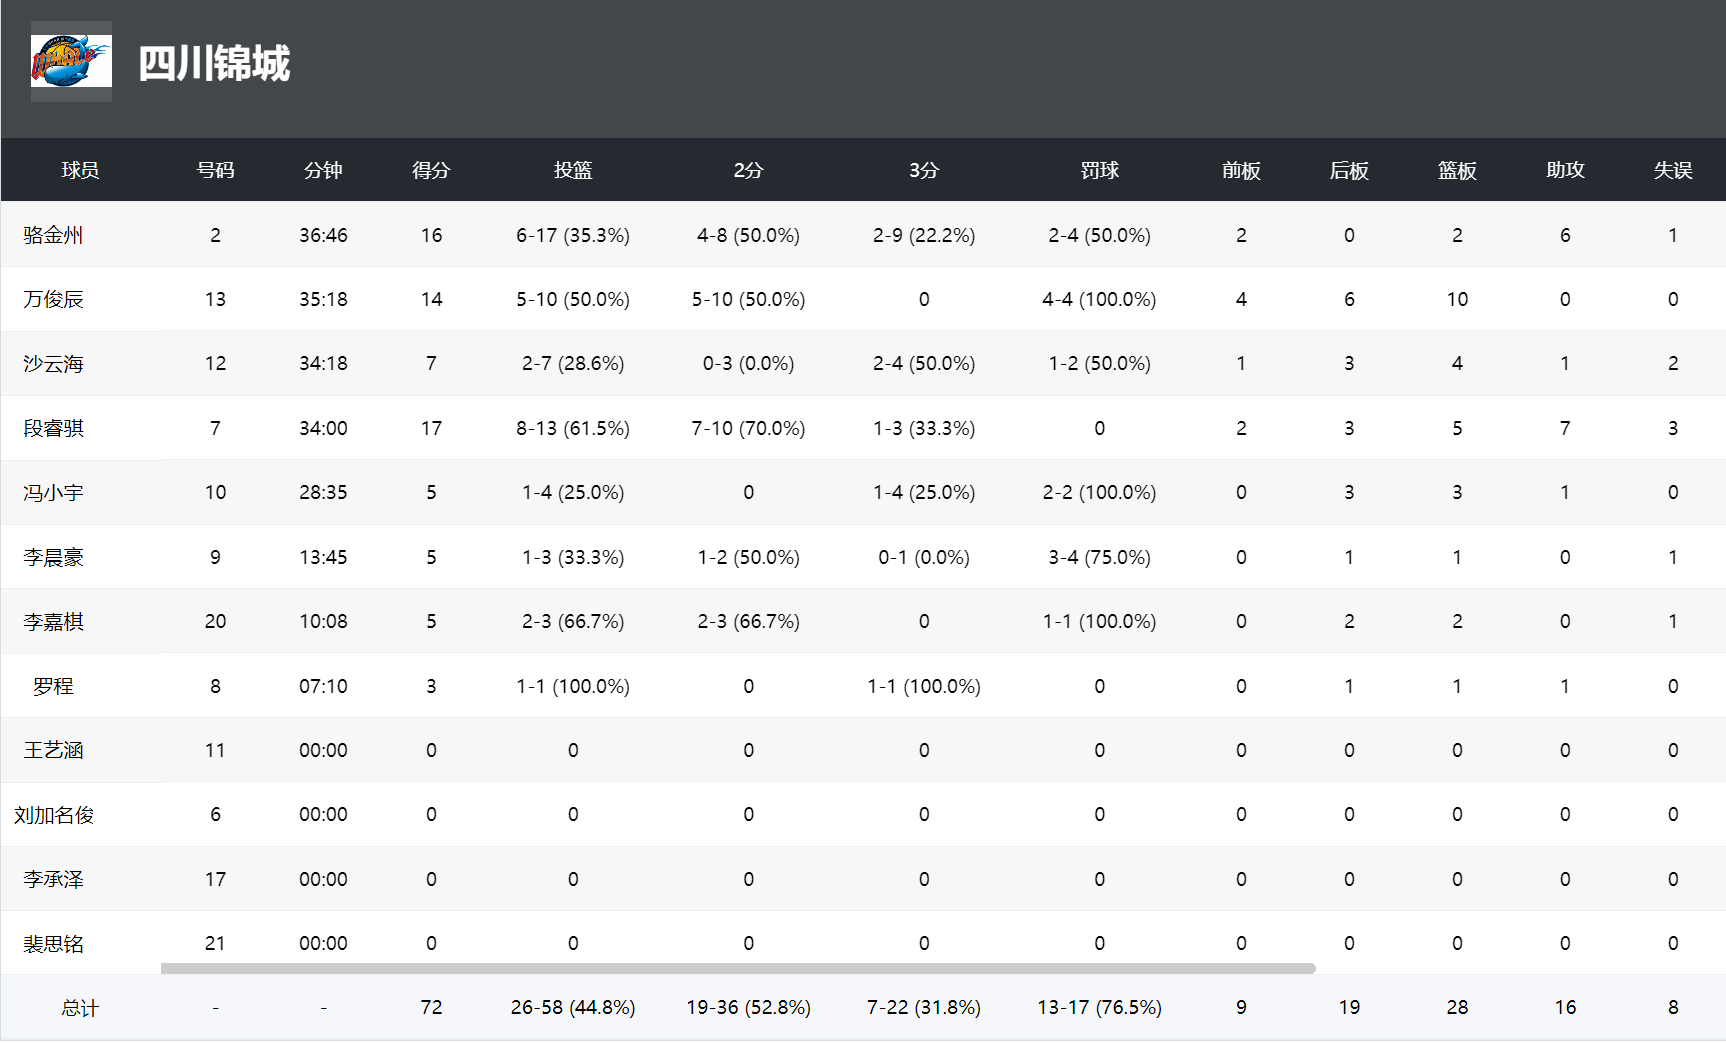Viewport: 1726px width, 1043px height.
Task: Select player 段睿骐 name
Action: pos(54,428)
